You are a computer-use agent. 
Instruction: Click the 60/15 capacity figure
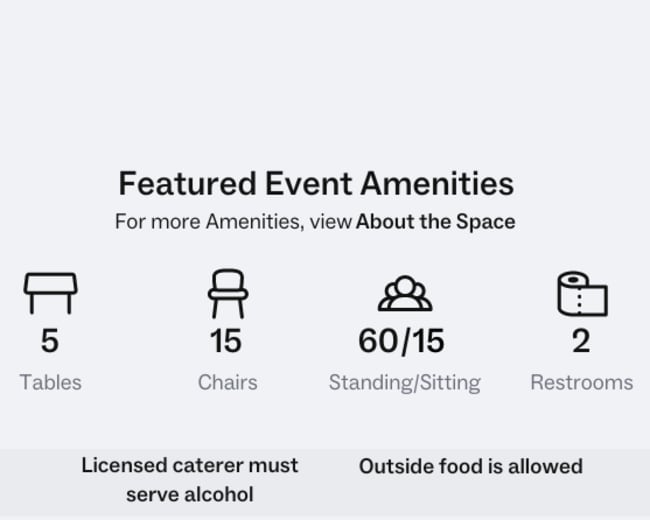(402, 341)
